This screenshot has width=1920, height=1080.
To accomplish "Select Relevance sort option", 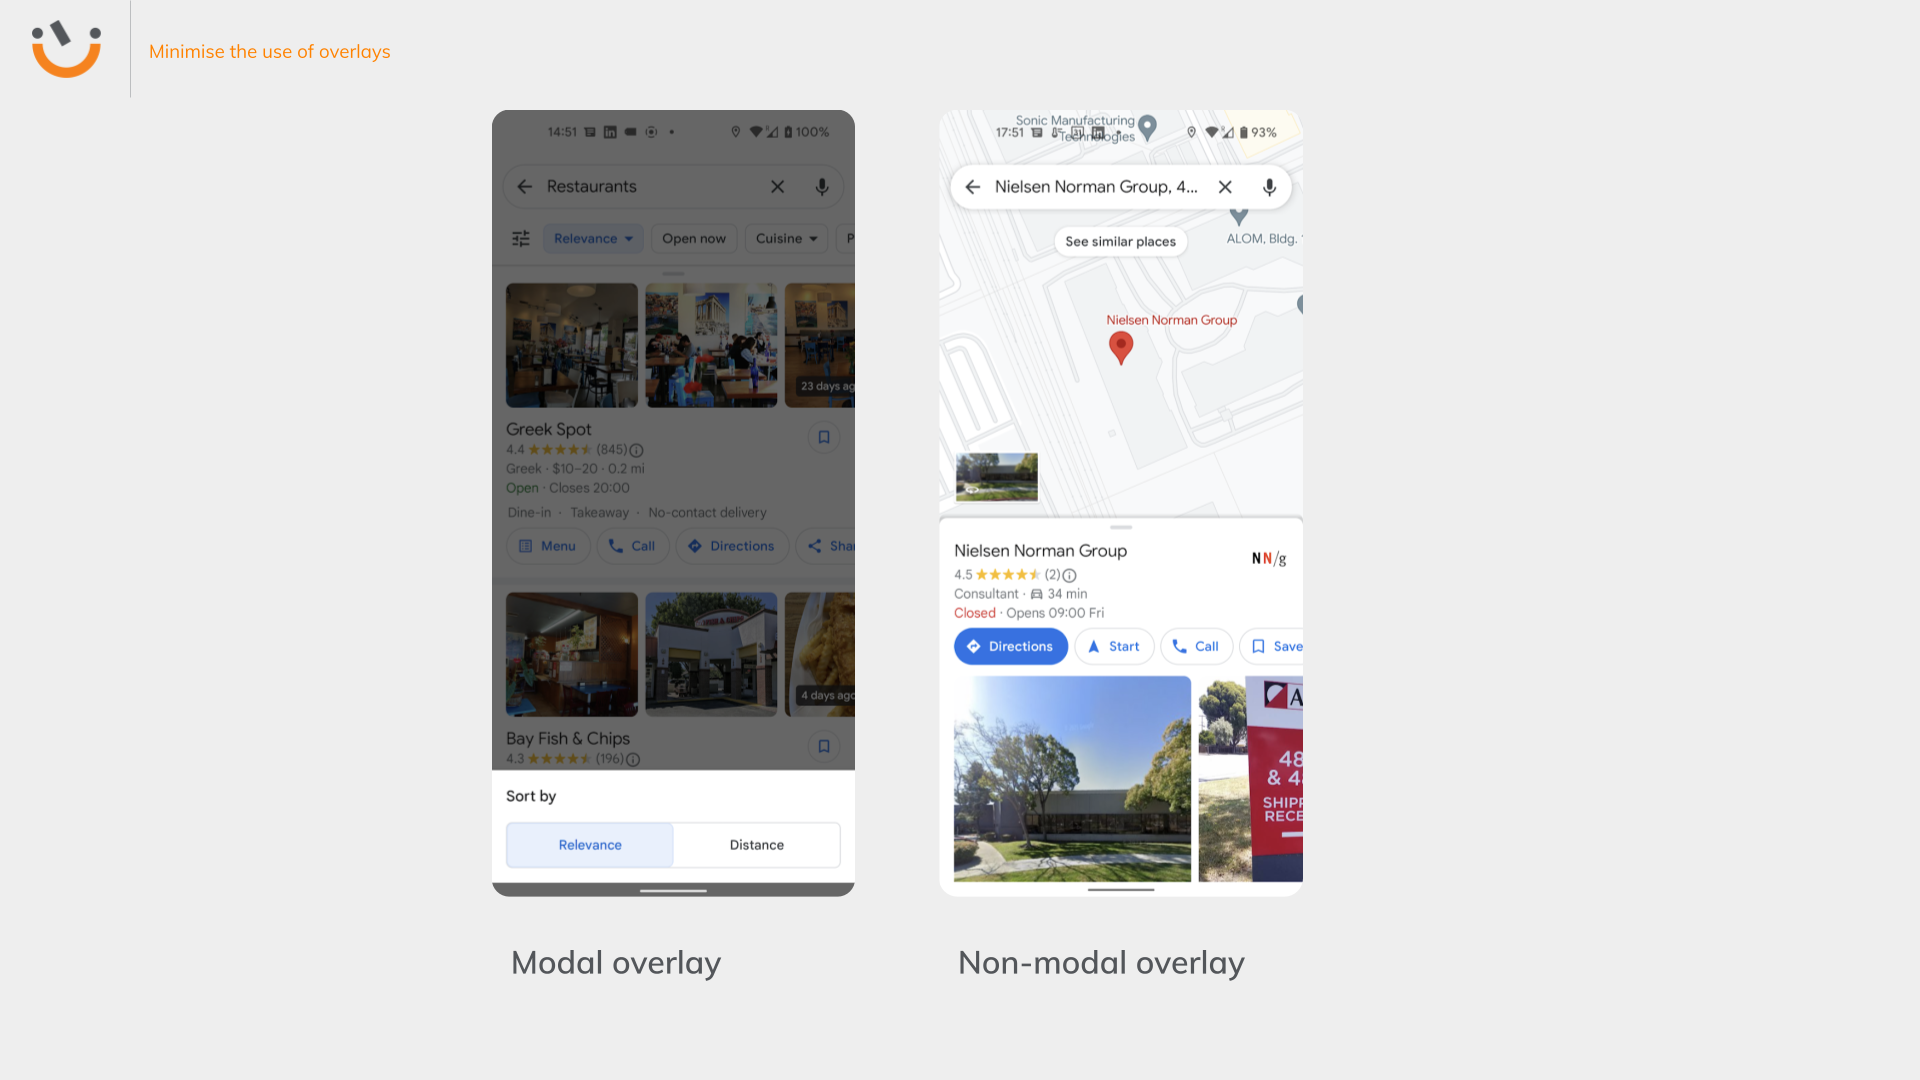I will pos(589,844).
